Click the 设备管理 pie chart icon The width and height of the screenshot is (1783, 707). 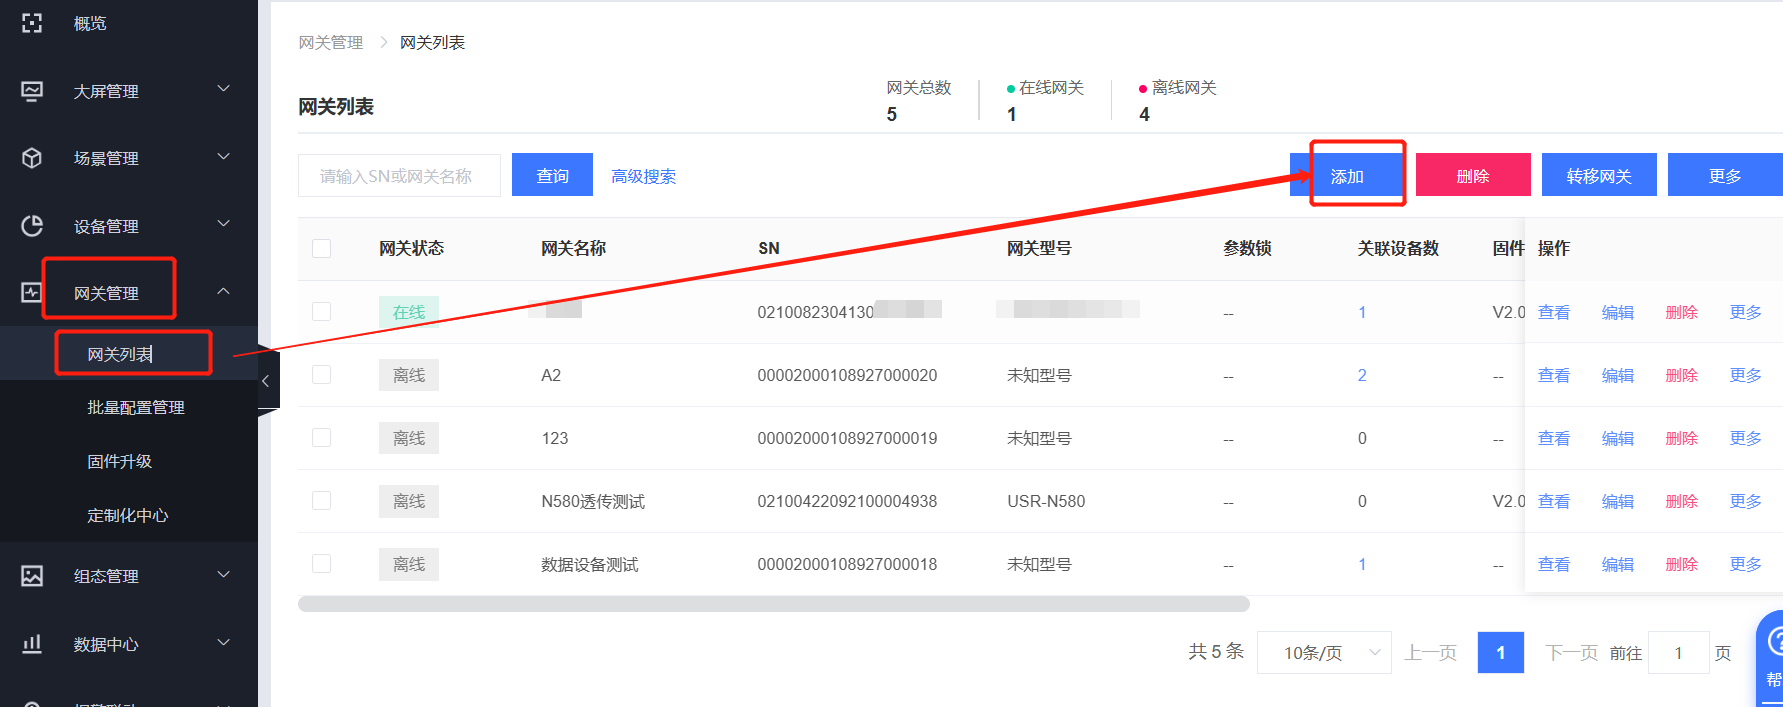click(x=32, y=226)
